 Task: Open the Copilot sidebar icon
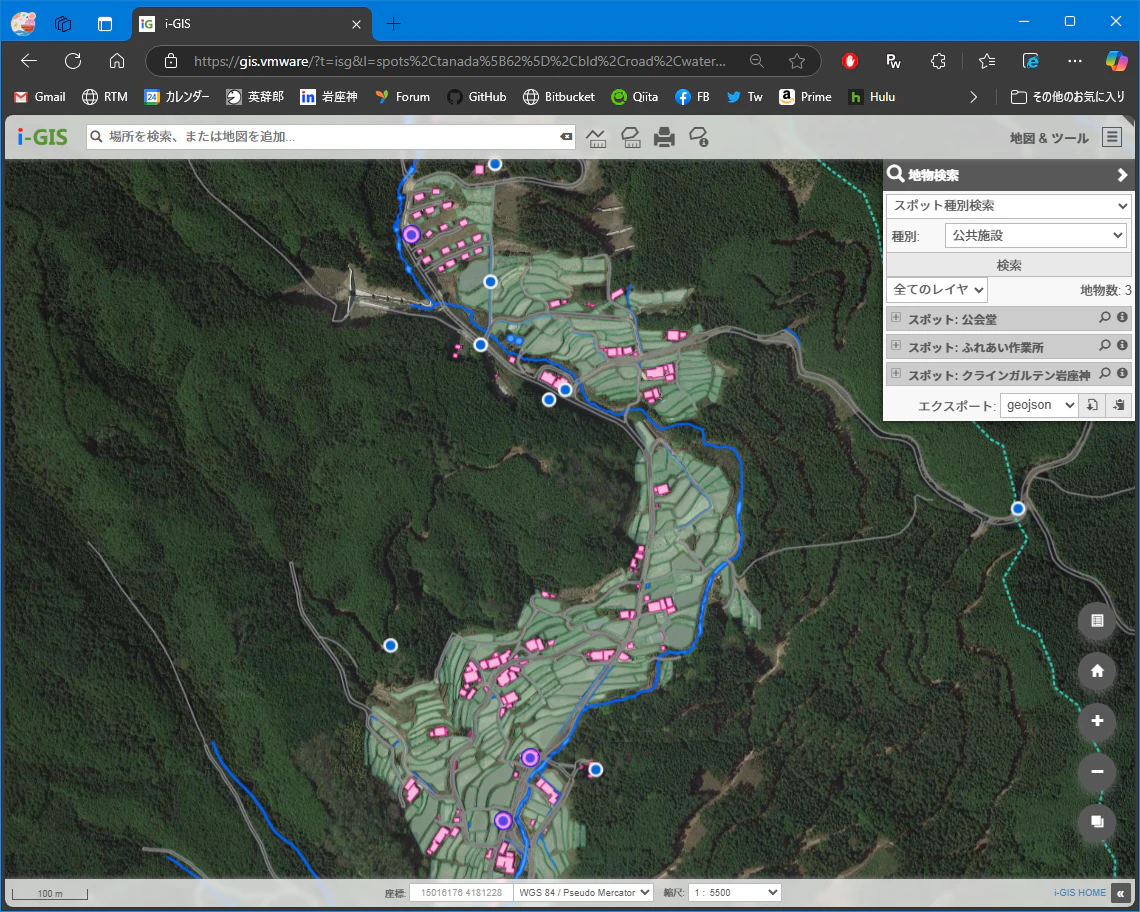[x=1116, y=61]
